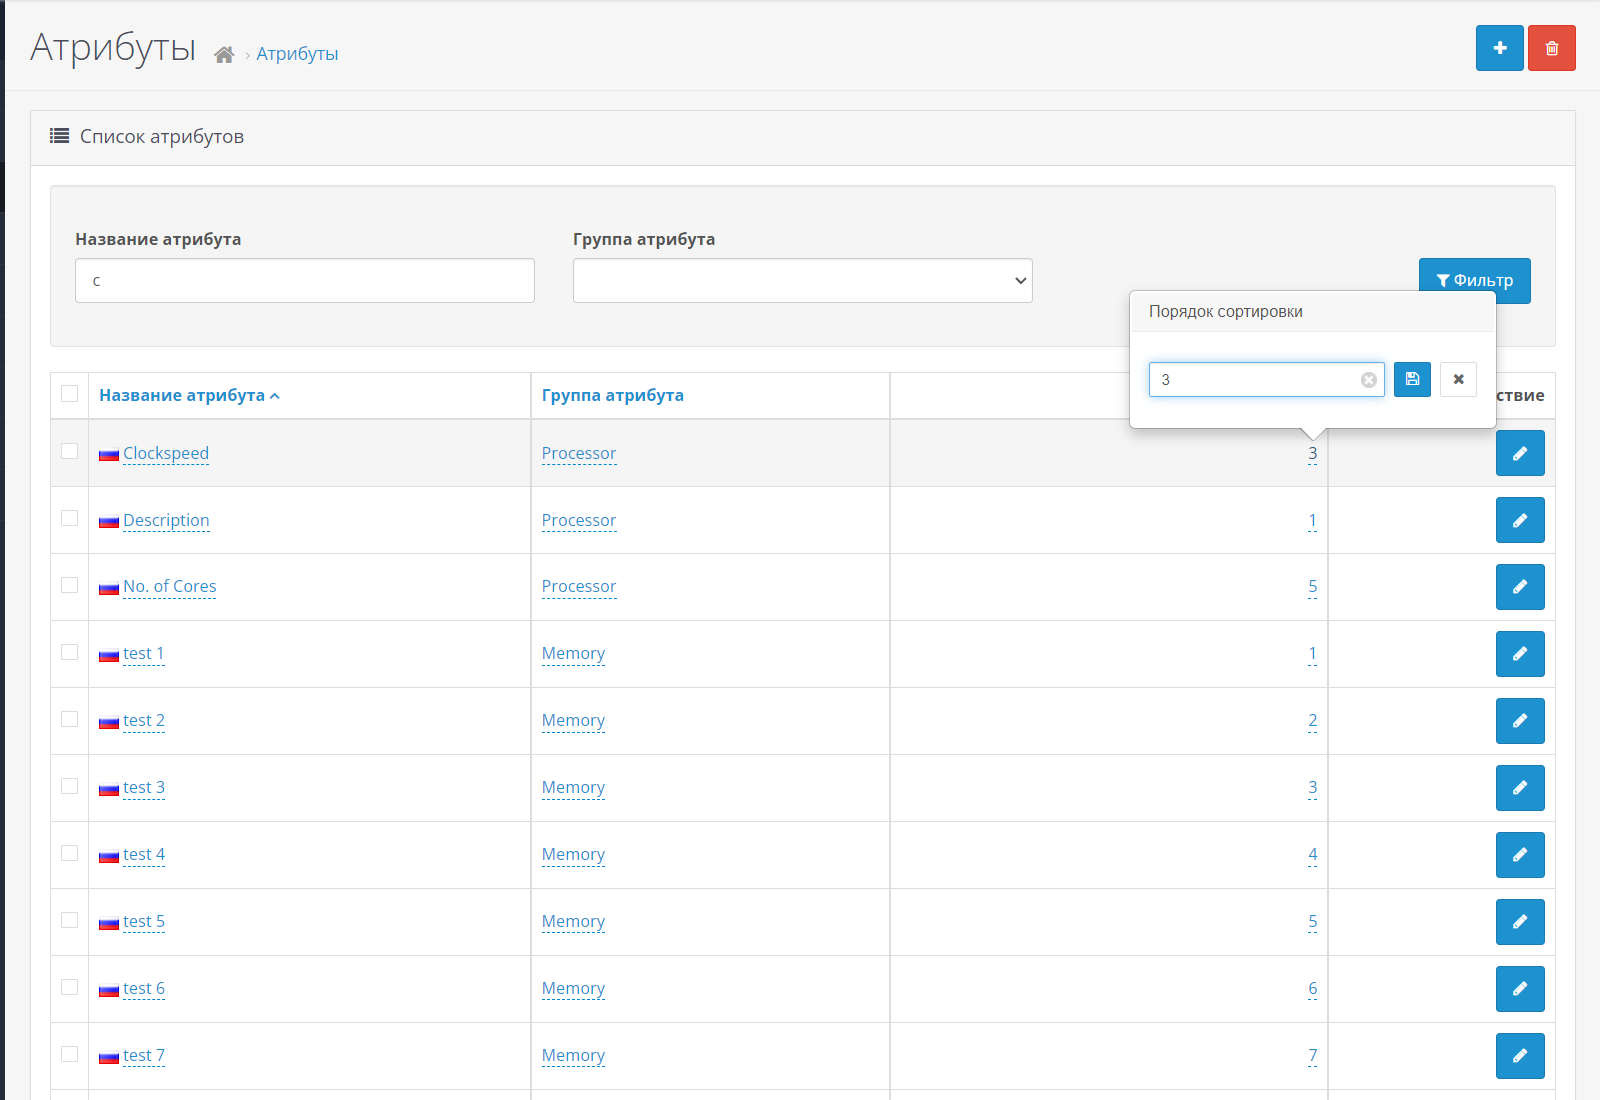The image size is (1600, 1100).
Task: Click the Фильтр button
Action: click(1474, 281)
